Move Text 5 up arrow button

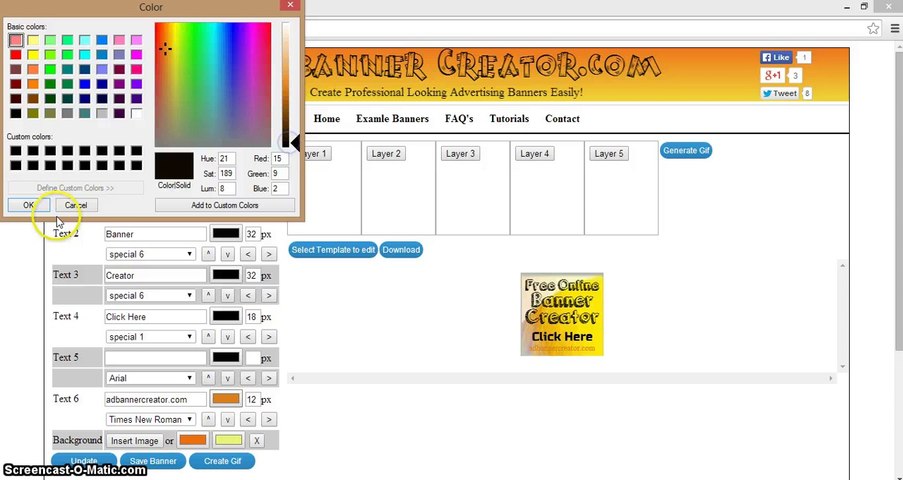point(208,378)
